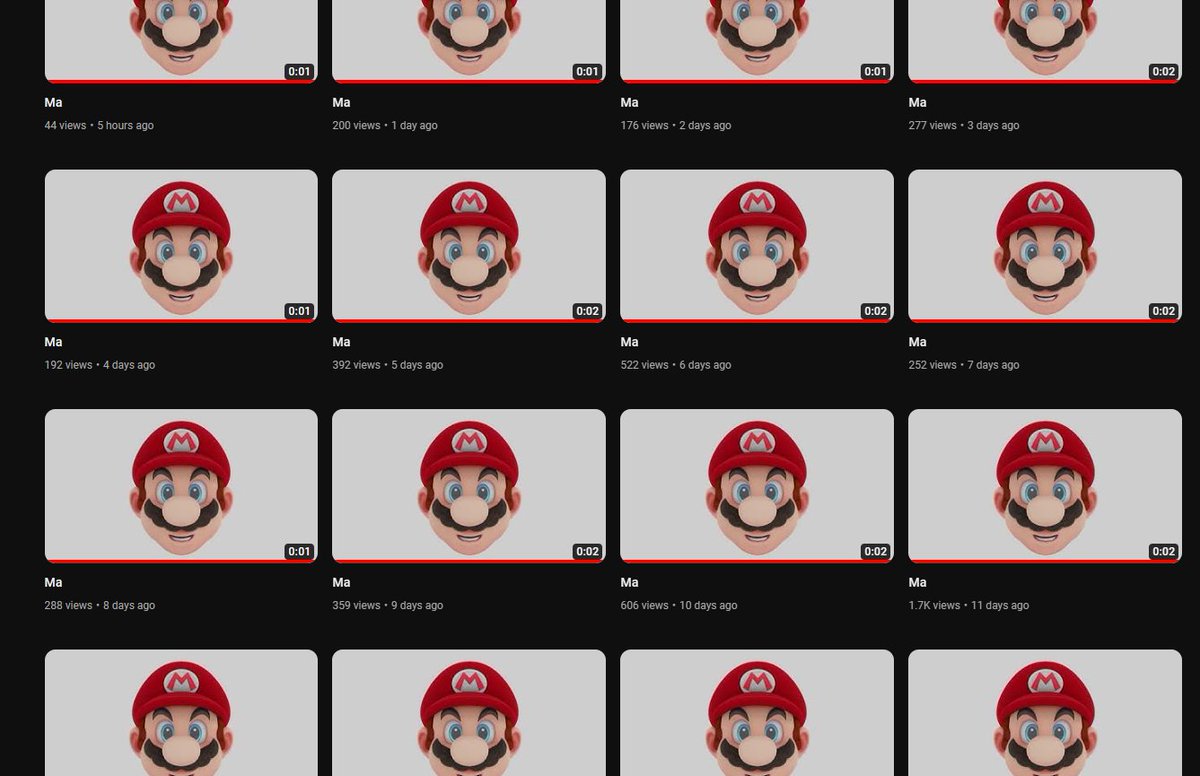Click the Ma title above 252 views
This screenshot has width=1200, height=776.
pyautogui.click(x=916, y=342)
